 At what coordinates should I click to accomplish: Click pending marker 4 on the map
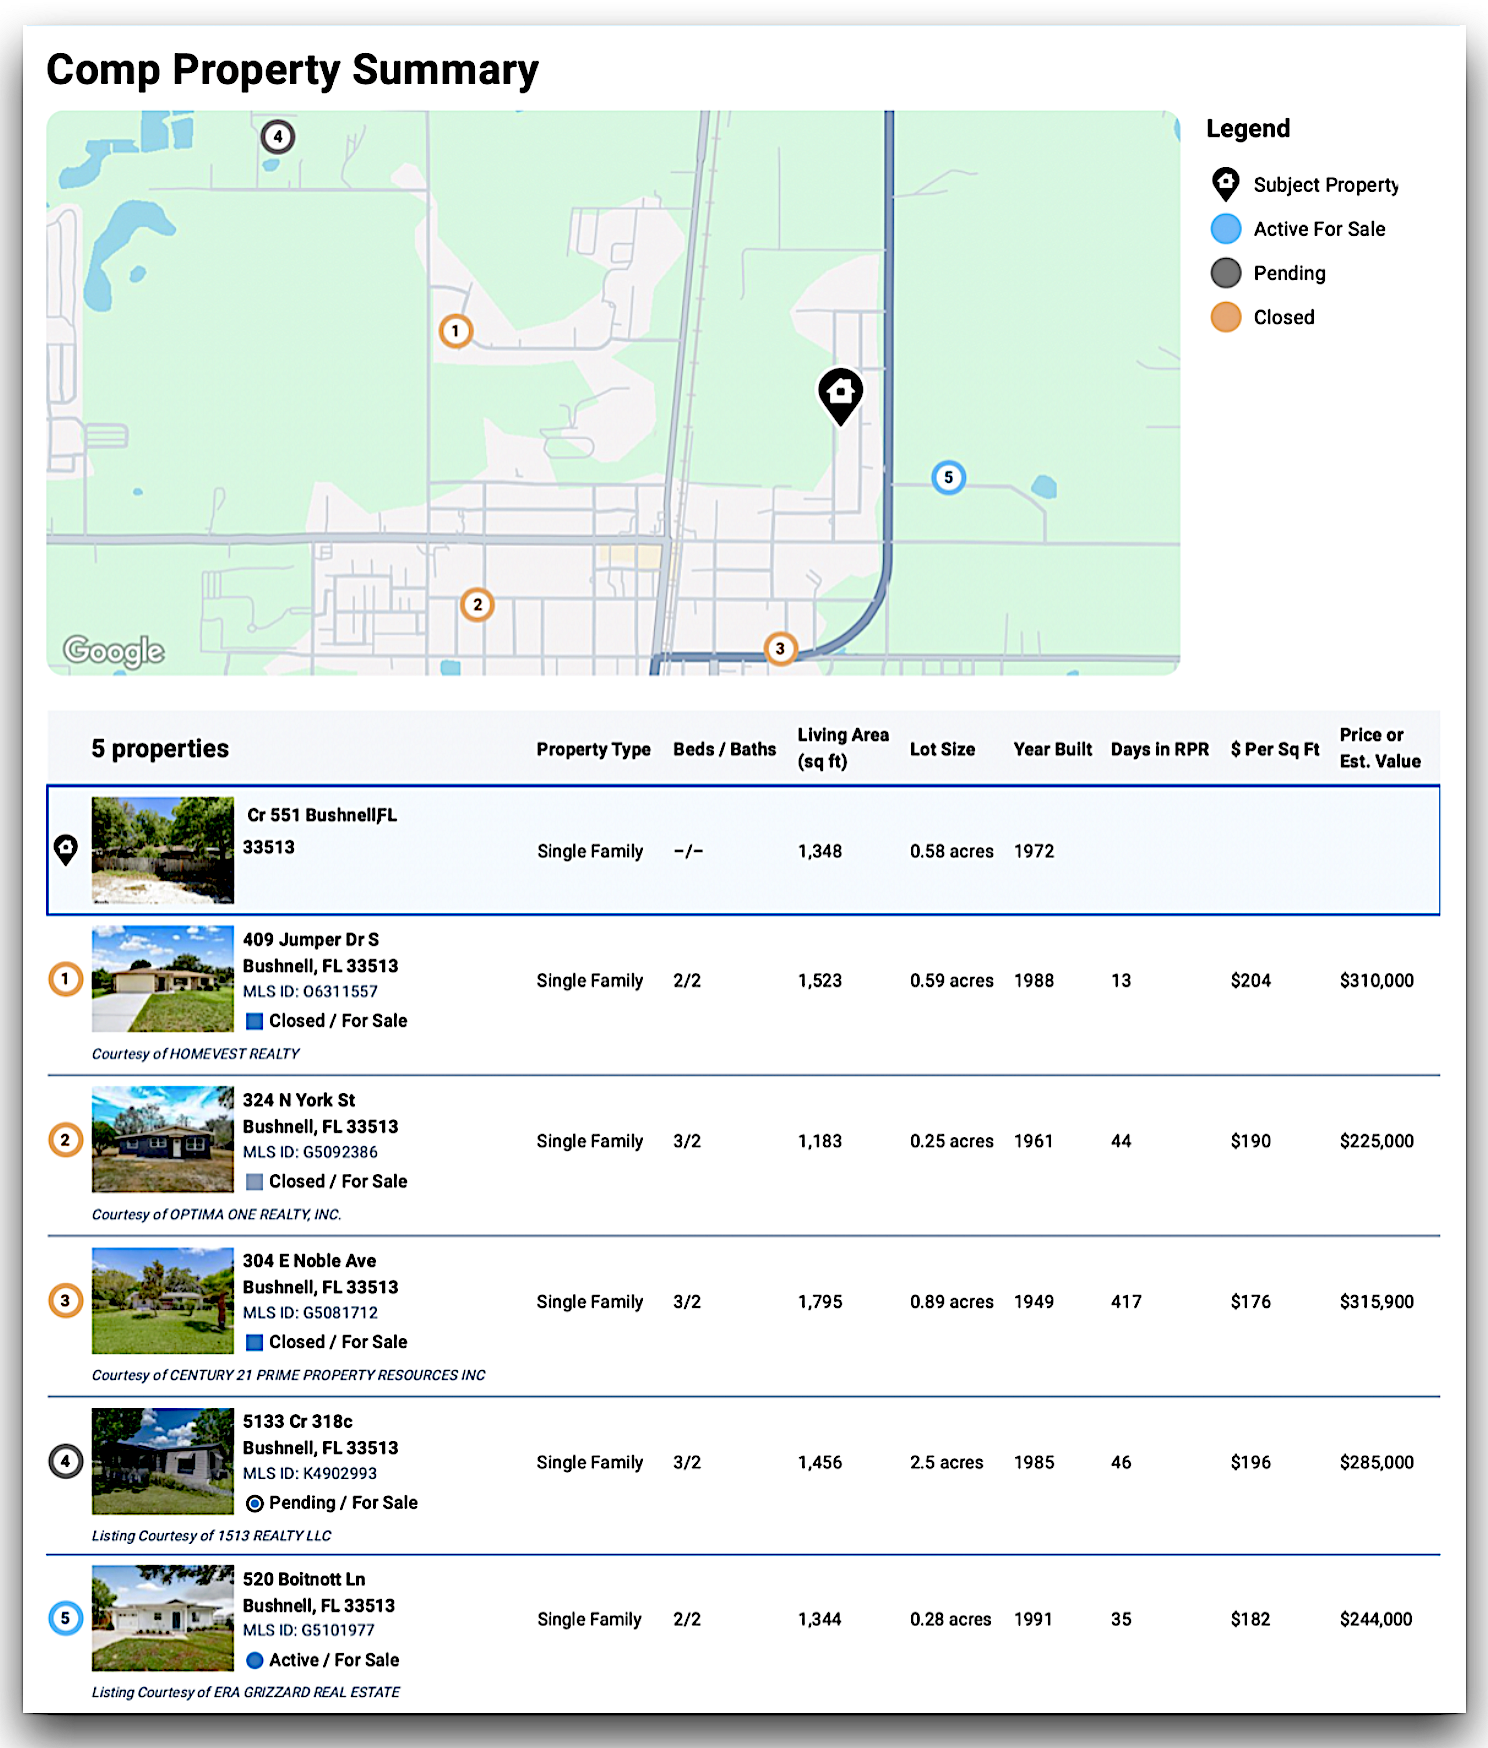[x=278, y=137]
